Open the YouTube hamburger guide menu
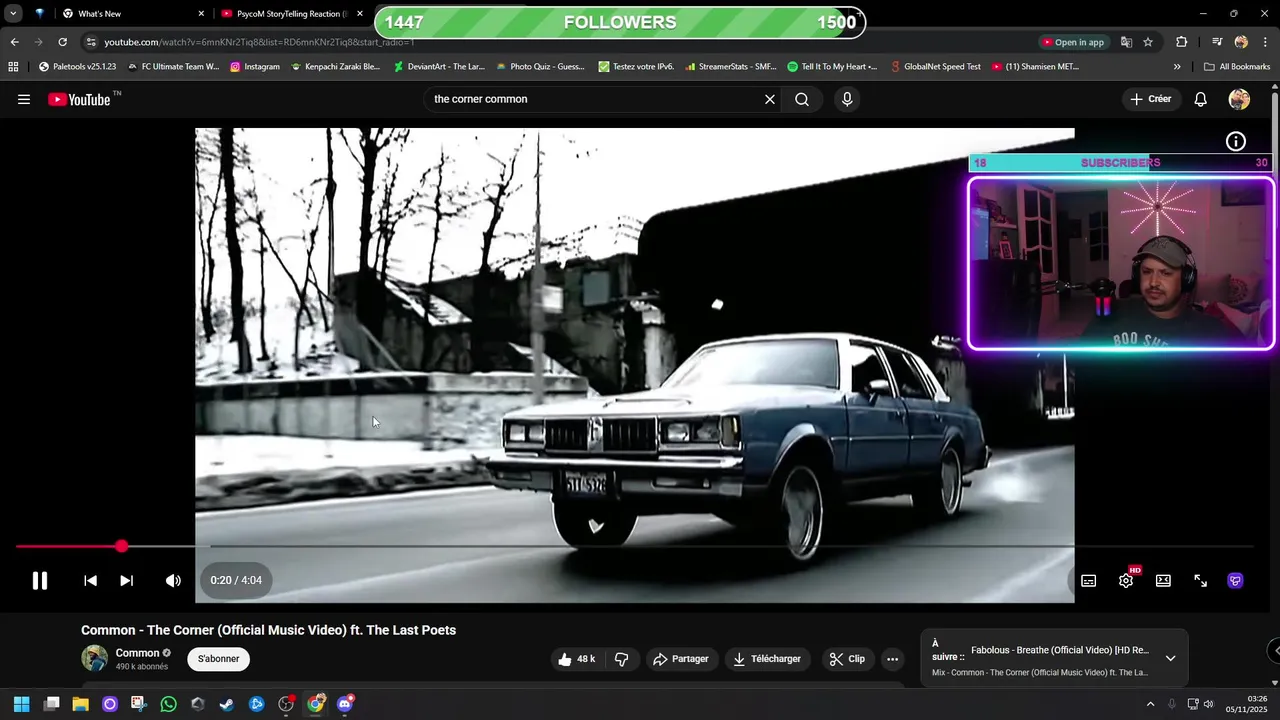 24,99
